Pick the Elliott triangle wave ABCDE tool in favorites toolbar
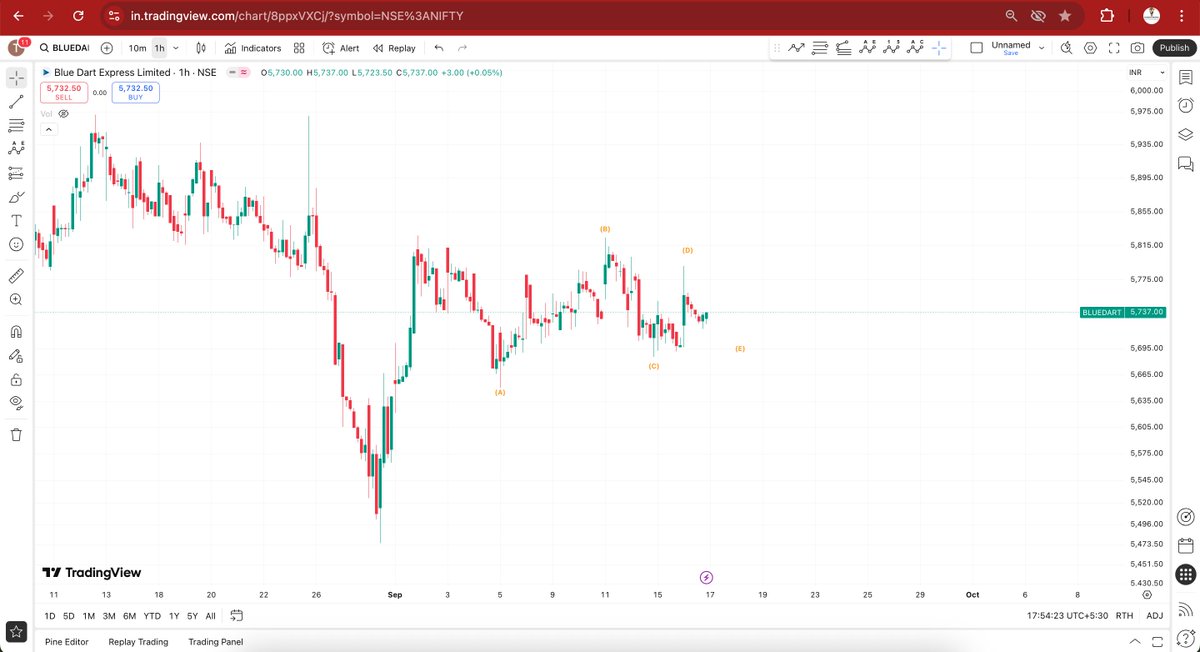 867,48
